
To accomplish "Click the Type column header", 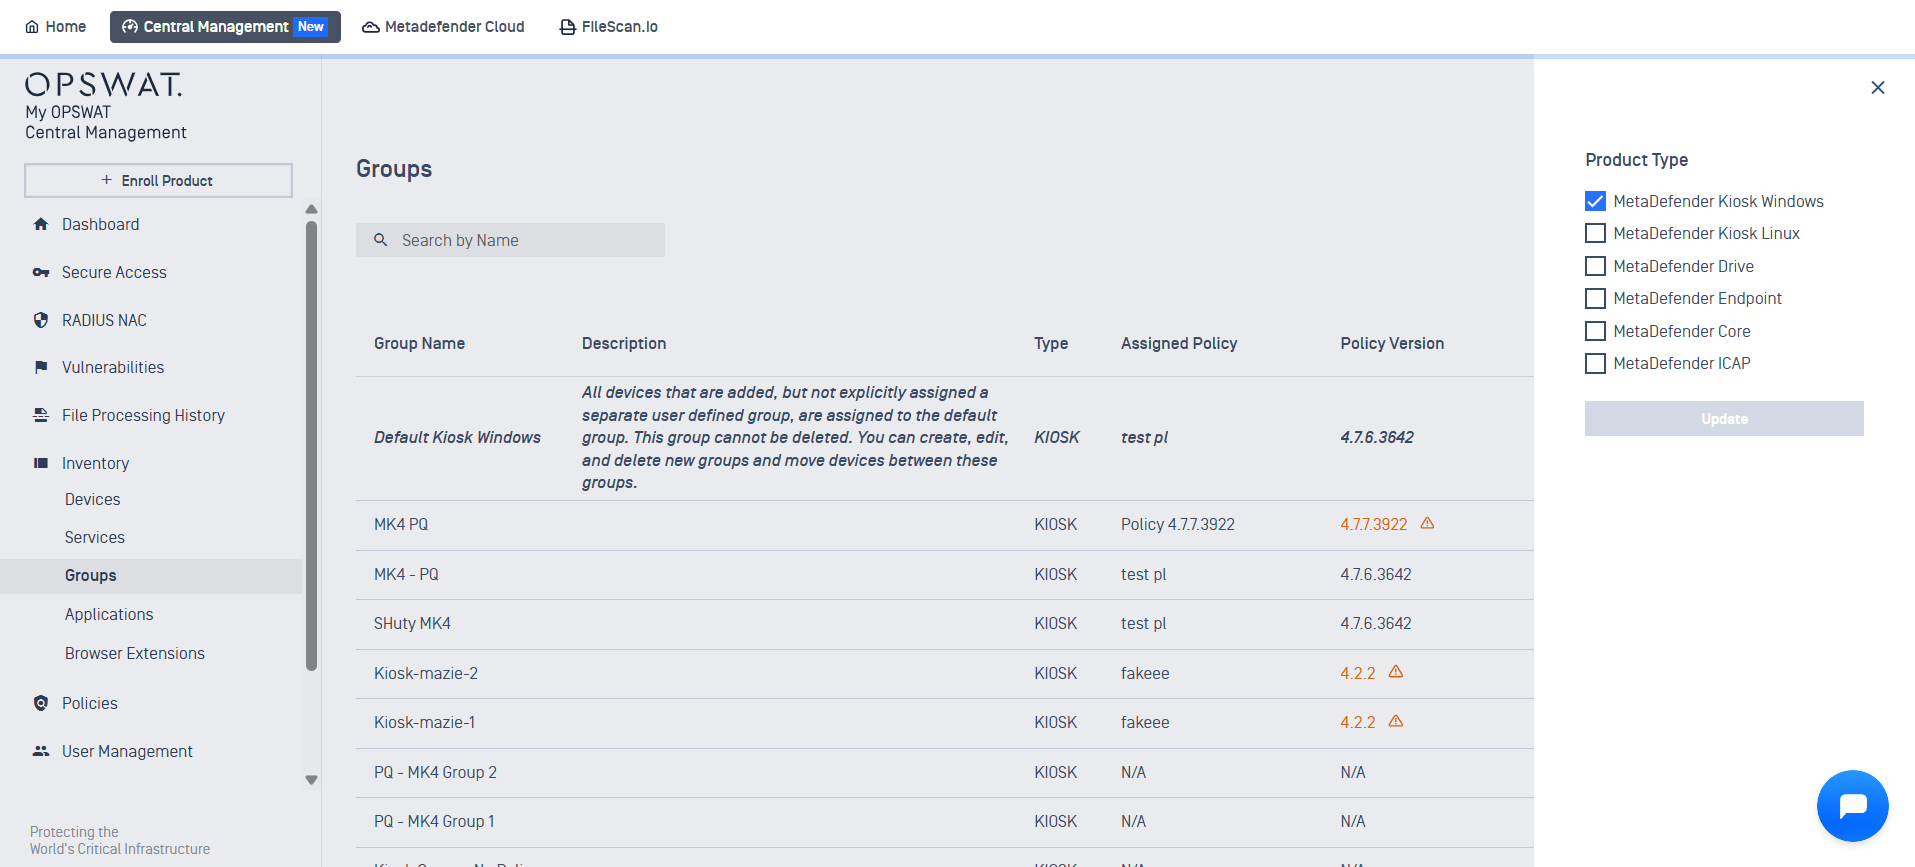I will [1051, 343].
